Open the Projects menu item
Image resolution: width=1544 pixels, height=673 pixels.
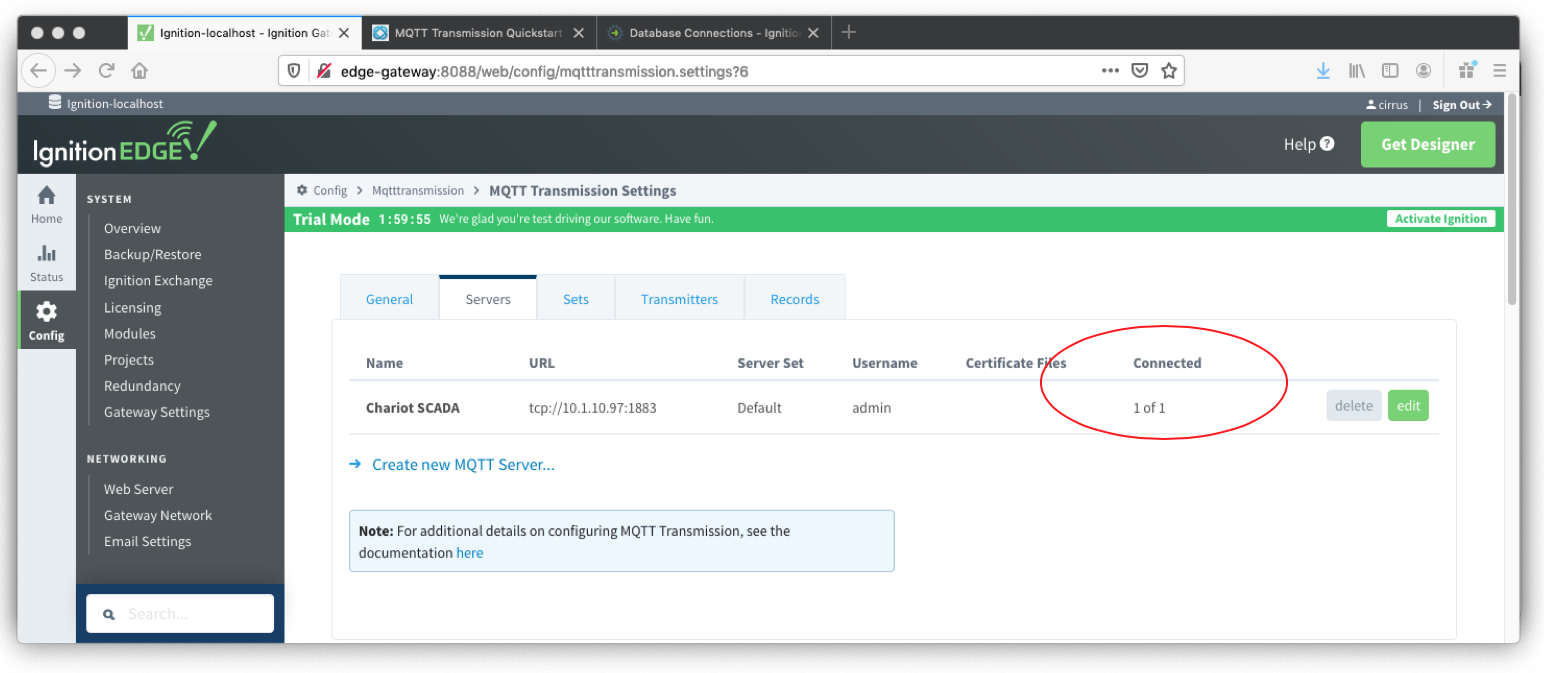[x=129, y=360]
